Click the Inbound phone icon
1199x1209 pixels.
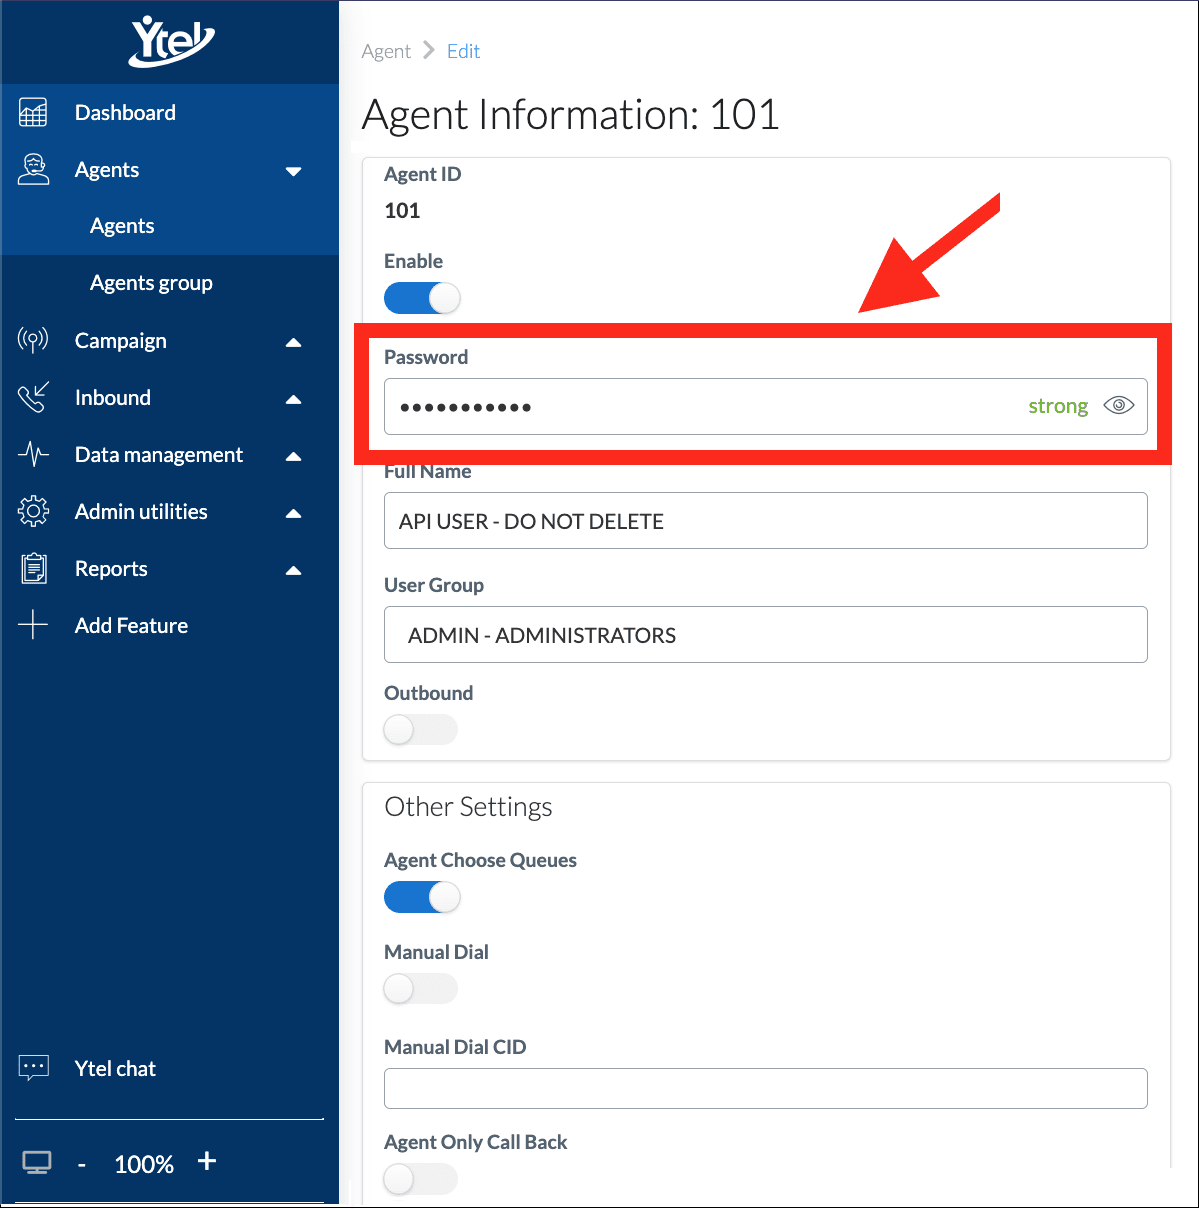coord(33,398)
